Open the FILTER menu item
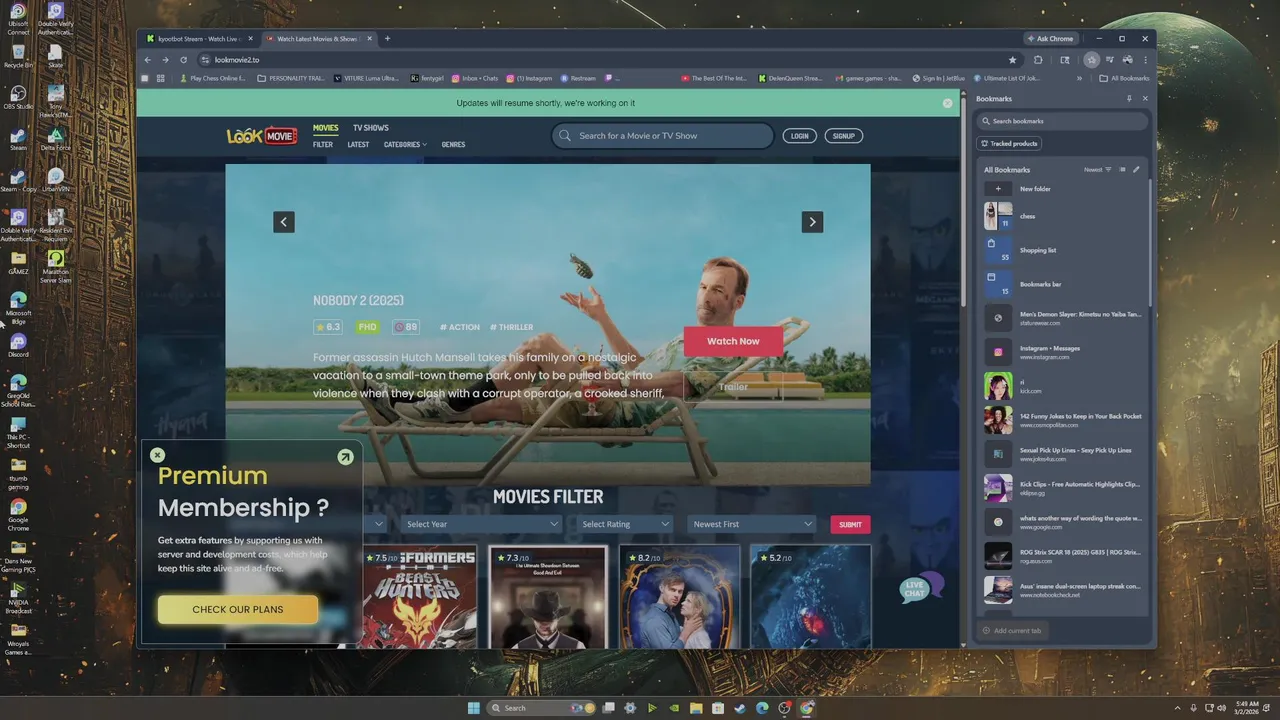 pos(323,145)
